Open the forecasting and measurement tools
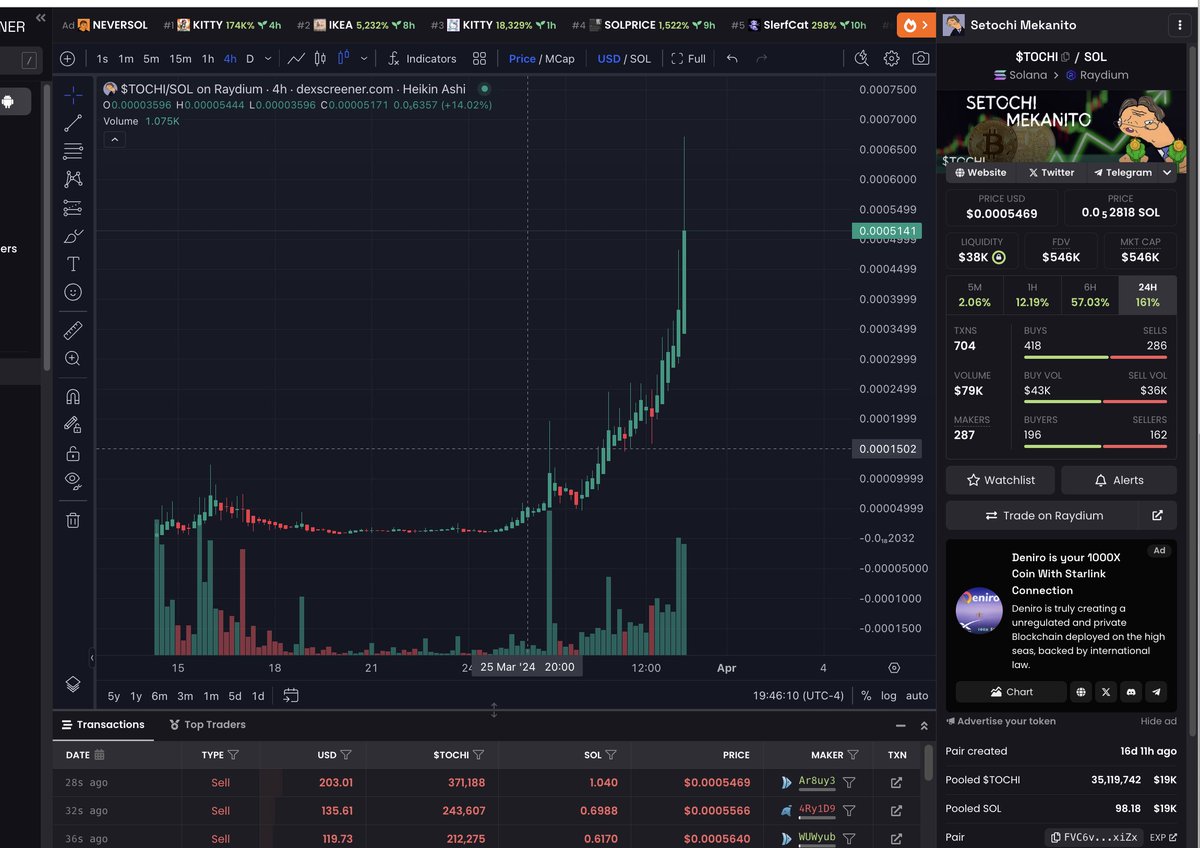The image size is (1200, 848). pos(73,208)
